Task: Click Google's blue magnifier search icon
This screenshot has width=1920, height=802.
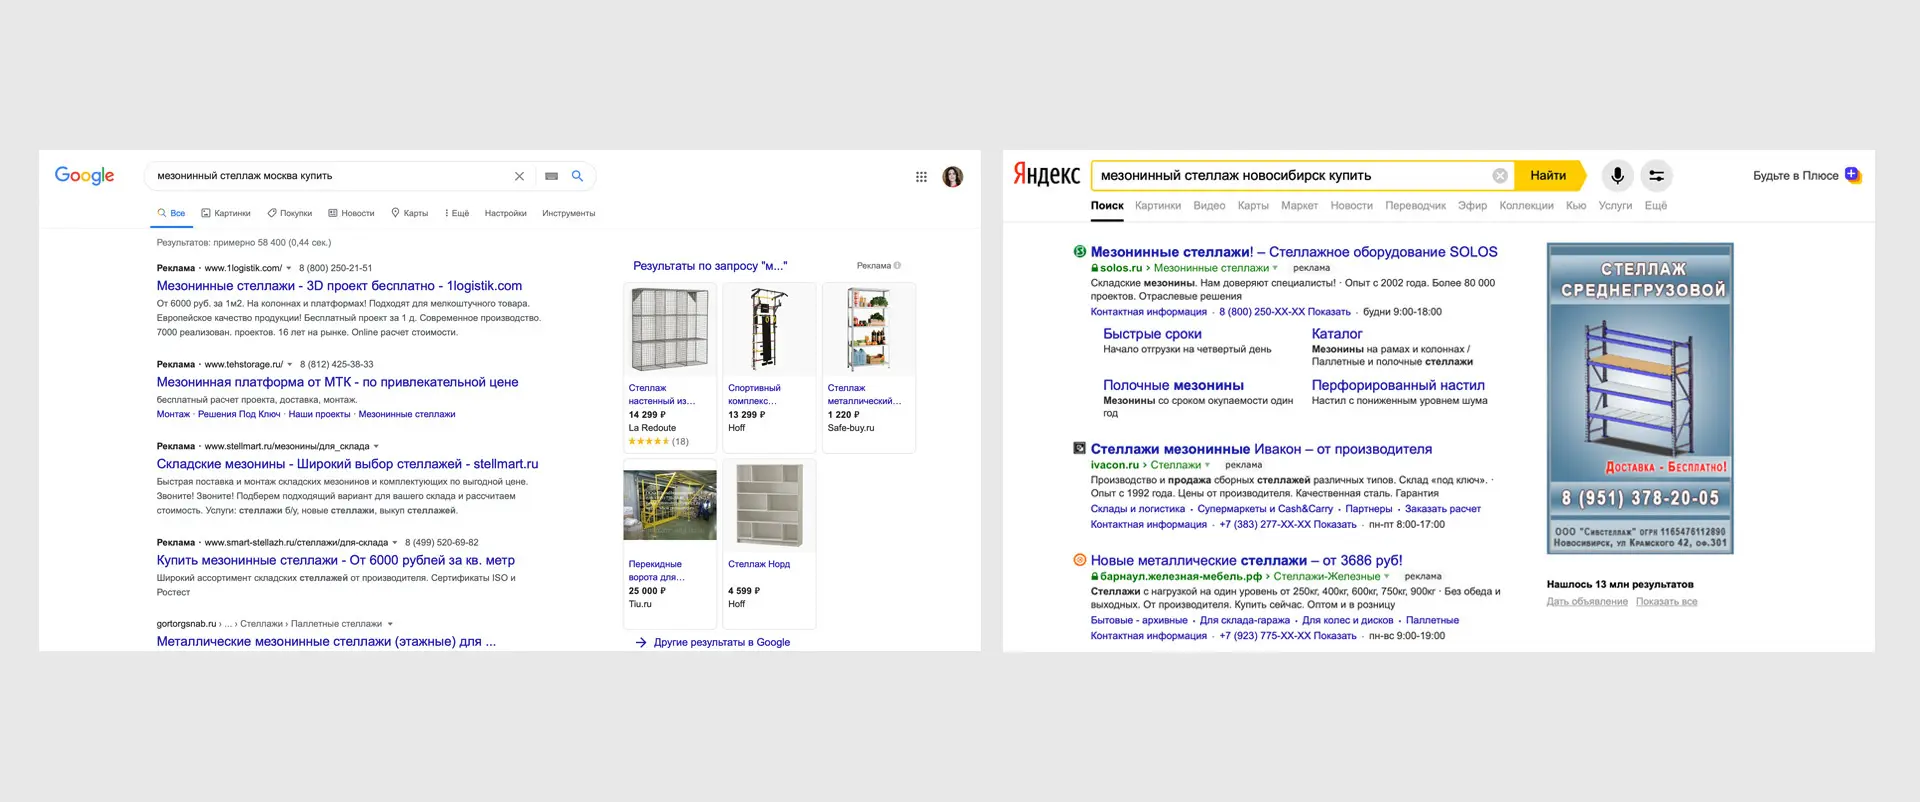Action: pos(577,176)
